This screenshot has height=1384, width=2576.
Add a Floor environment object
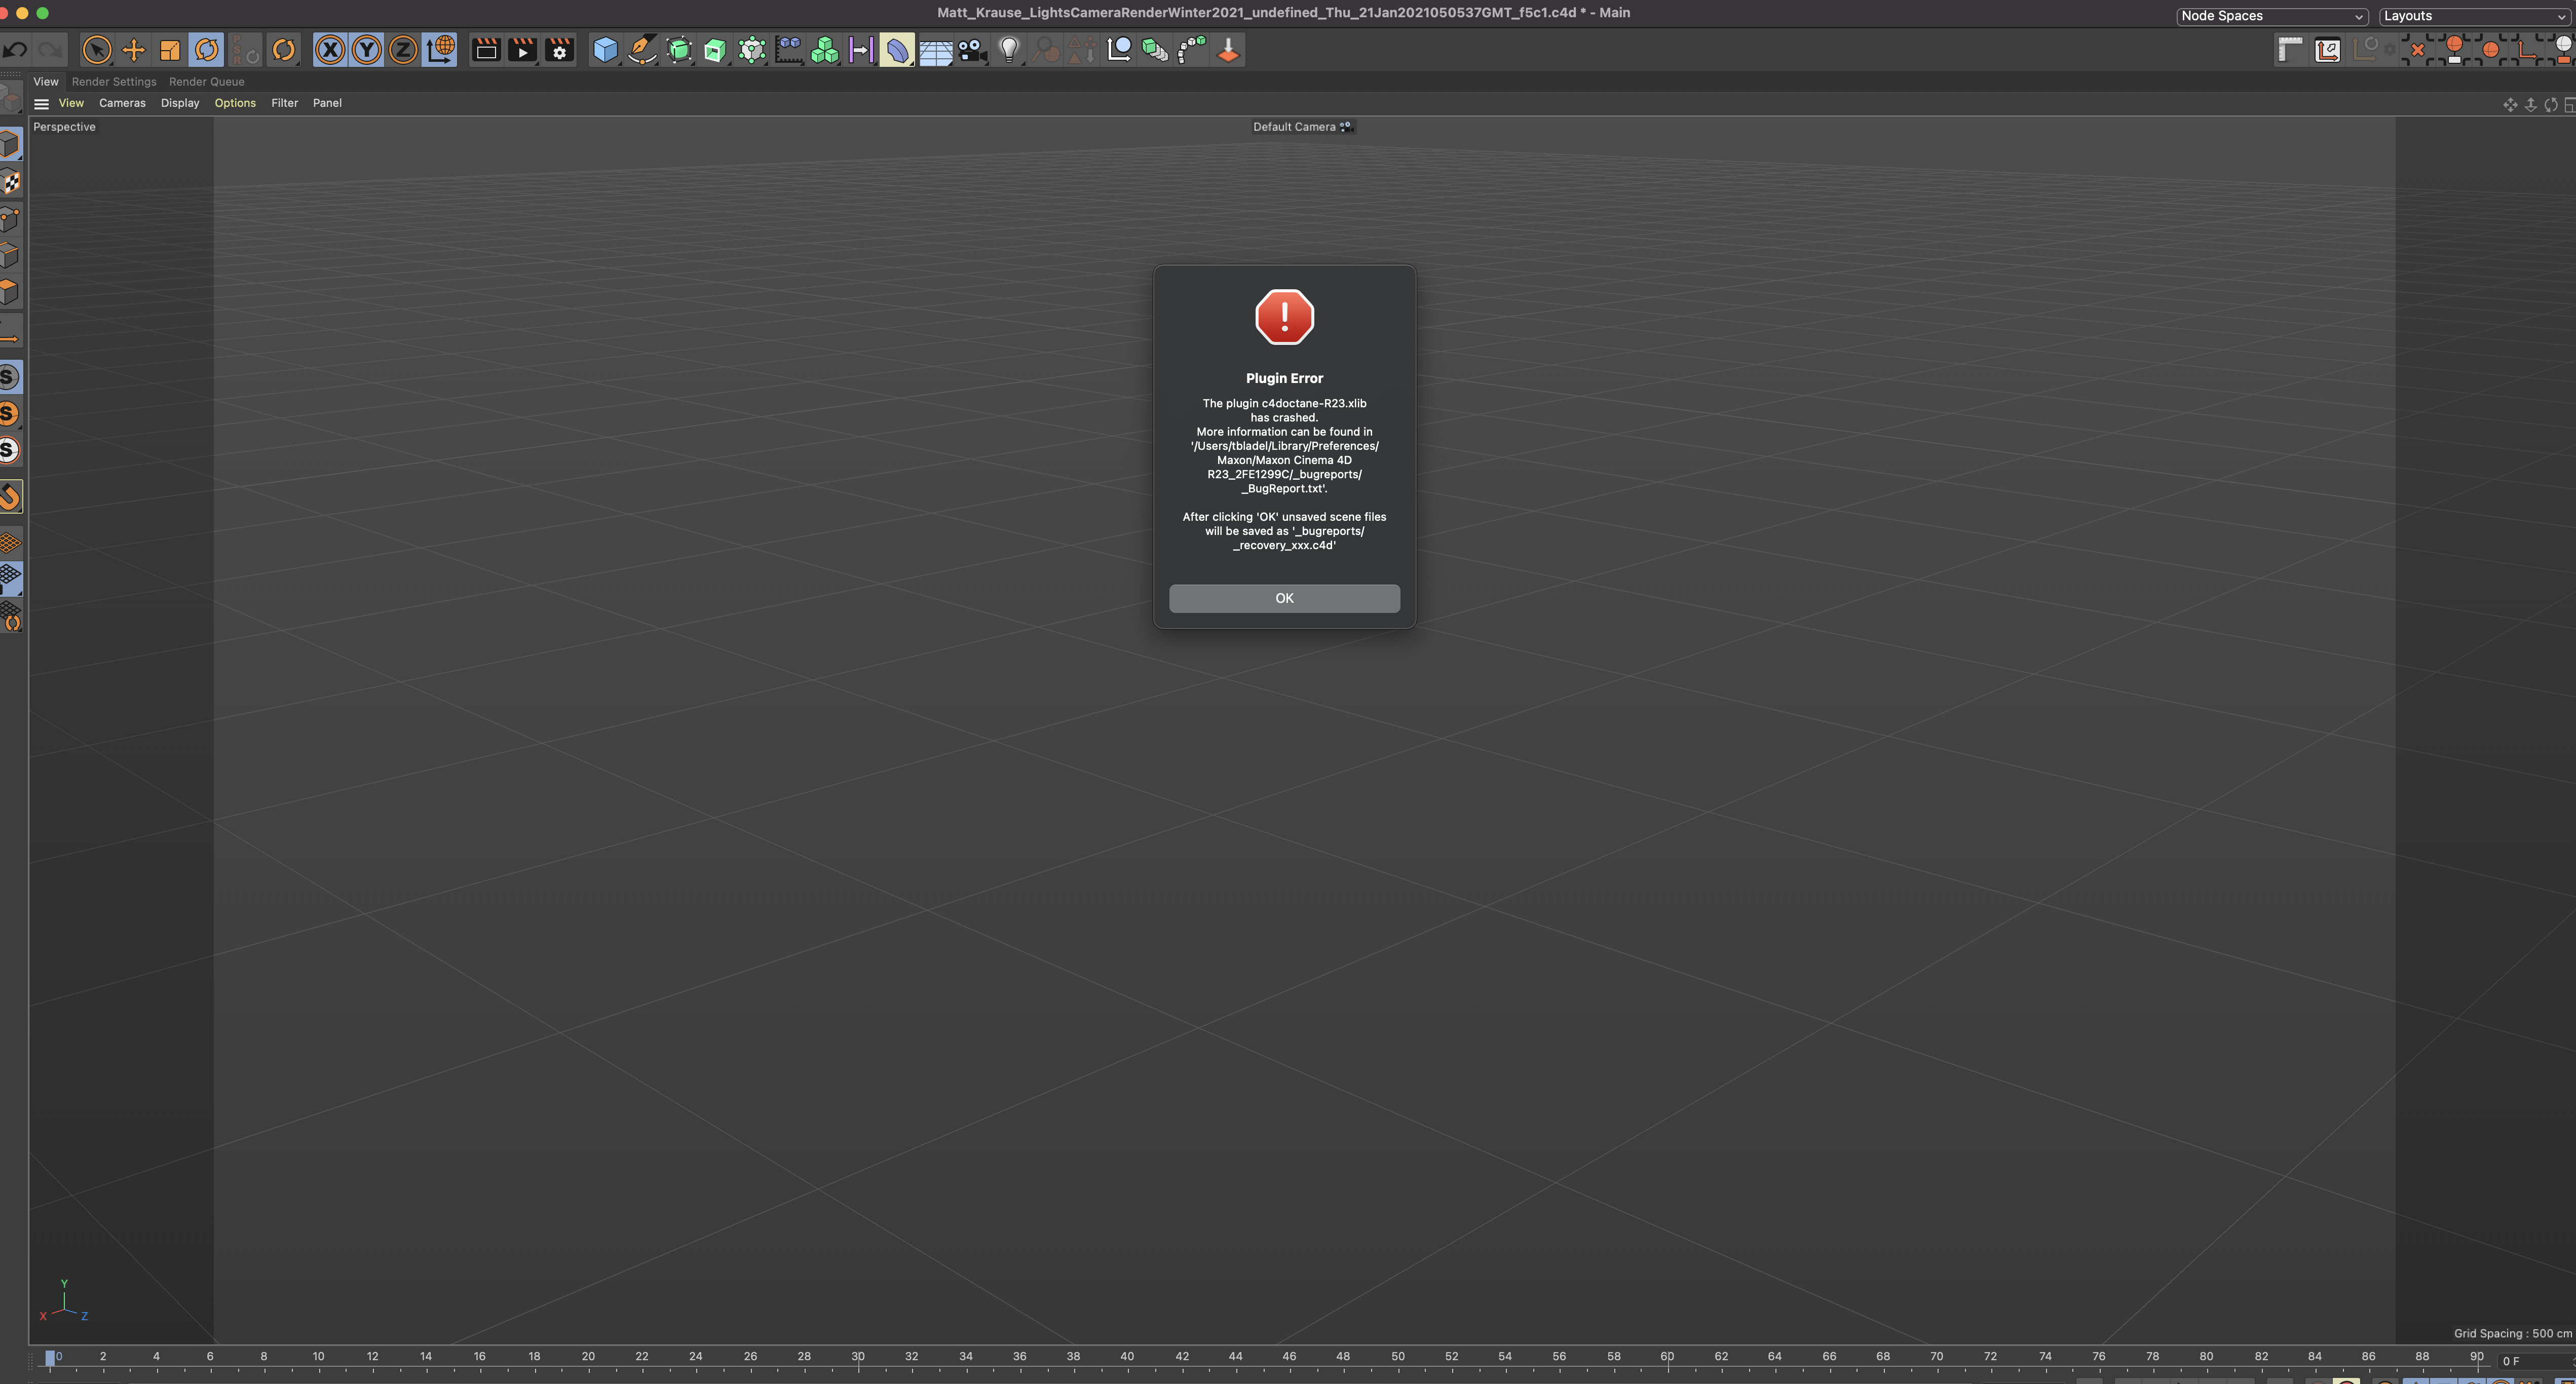tap(935, 50)
